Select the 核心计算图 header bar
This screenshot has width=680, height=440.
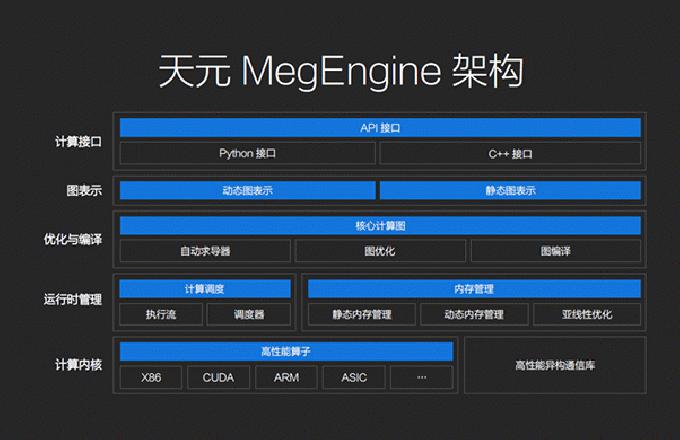(x=380, y=226)
